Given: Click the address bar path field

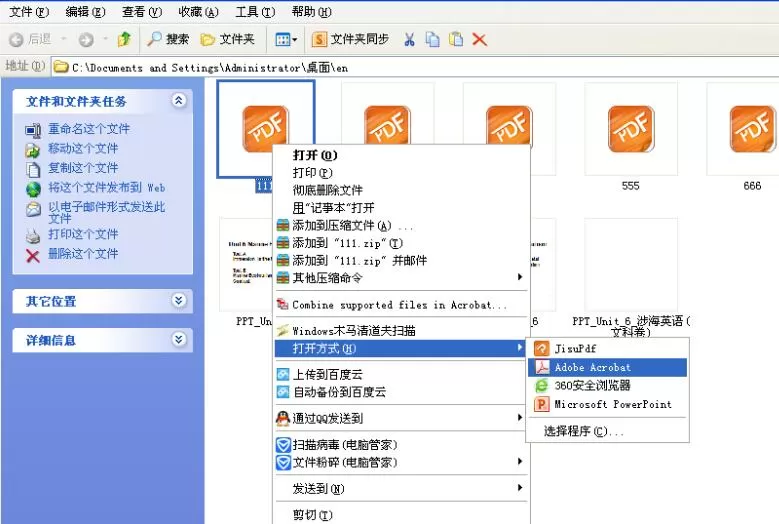Looking at the screenshot, I should click(x=415, y=67).
